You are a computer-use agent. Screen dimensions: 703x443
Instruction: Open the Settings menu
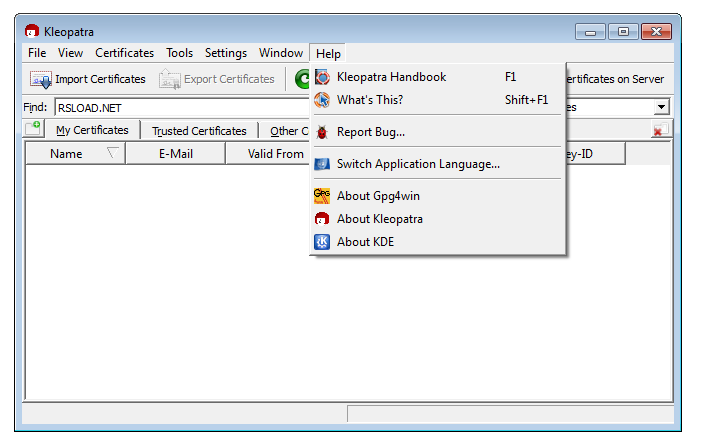(x=226, y=53)
